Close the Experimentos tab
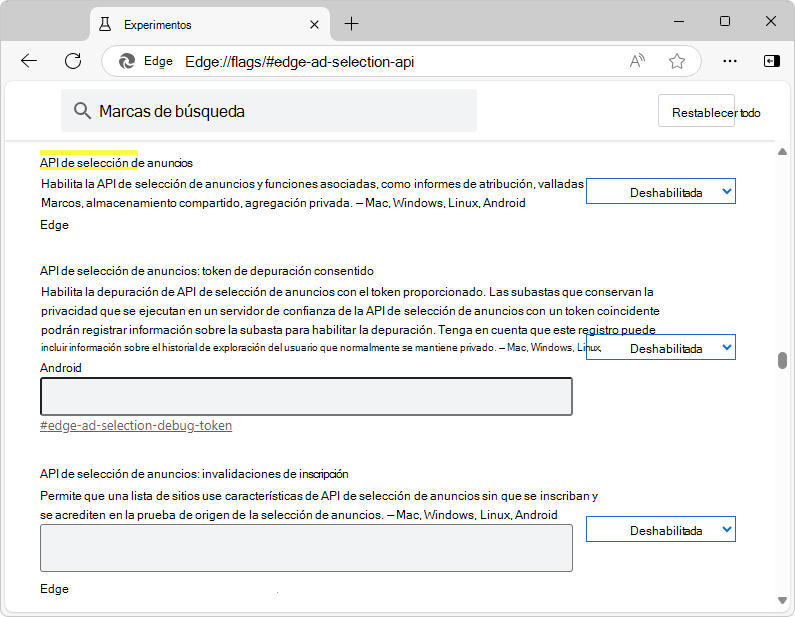Viewport: 795px width, 617px height. tap(315, 24)
